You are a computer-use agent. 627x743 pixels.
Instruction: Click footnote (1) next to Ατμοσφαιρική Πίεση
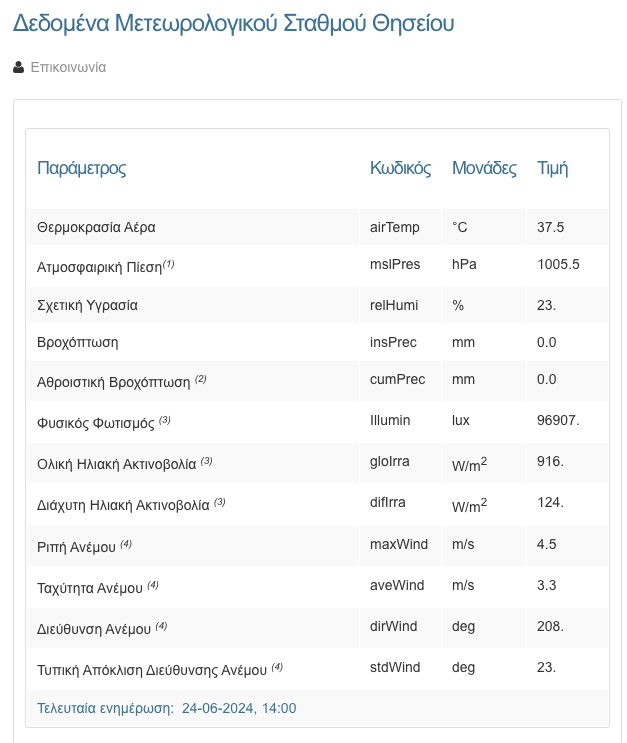[x=169, y=264]
